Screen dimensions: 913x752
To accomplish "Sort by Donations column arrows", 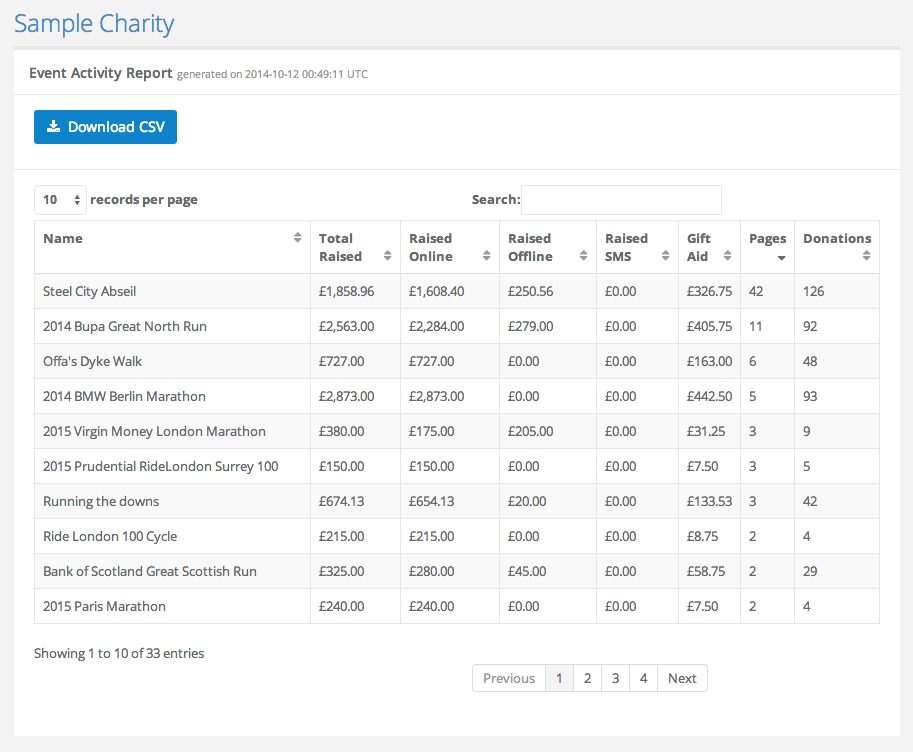I will [x=866, y=256].
